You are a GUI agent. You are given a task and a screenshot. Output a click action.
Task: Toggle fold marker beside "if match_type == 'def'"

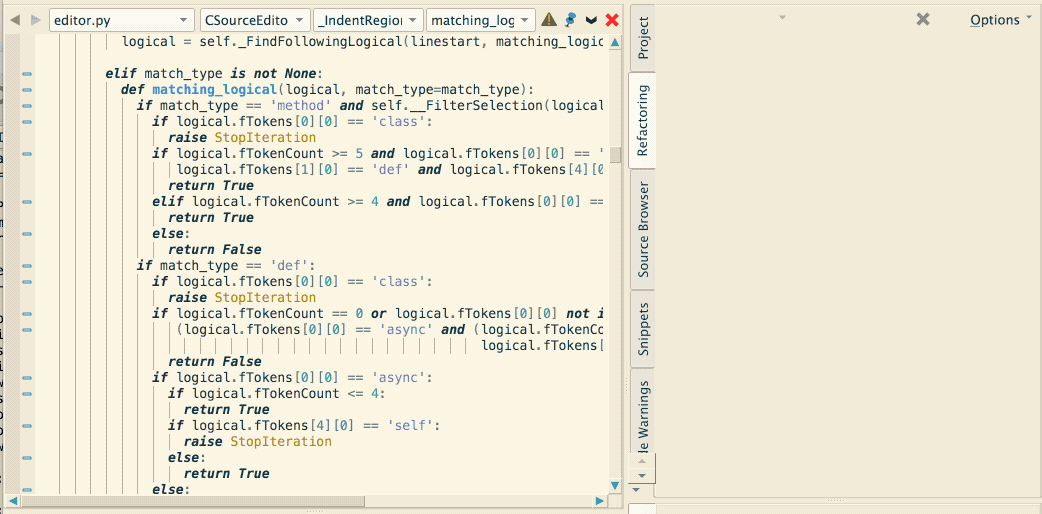pos(27,266)
